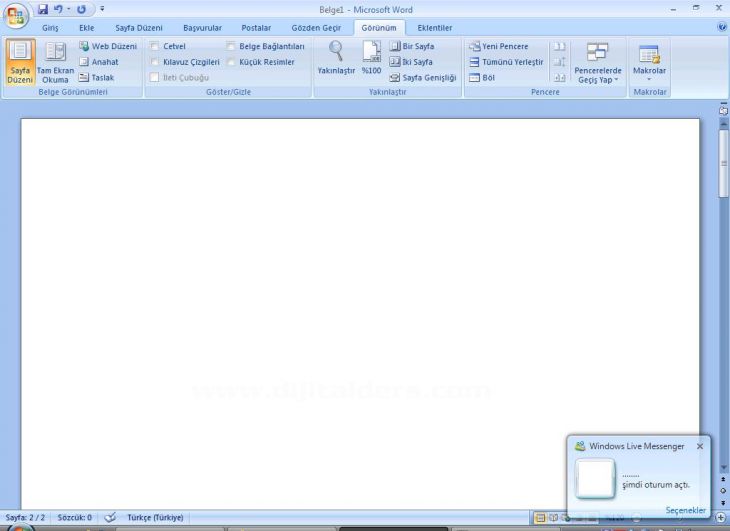Open the undo history dropdown arrow

[68, 9]
